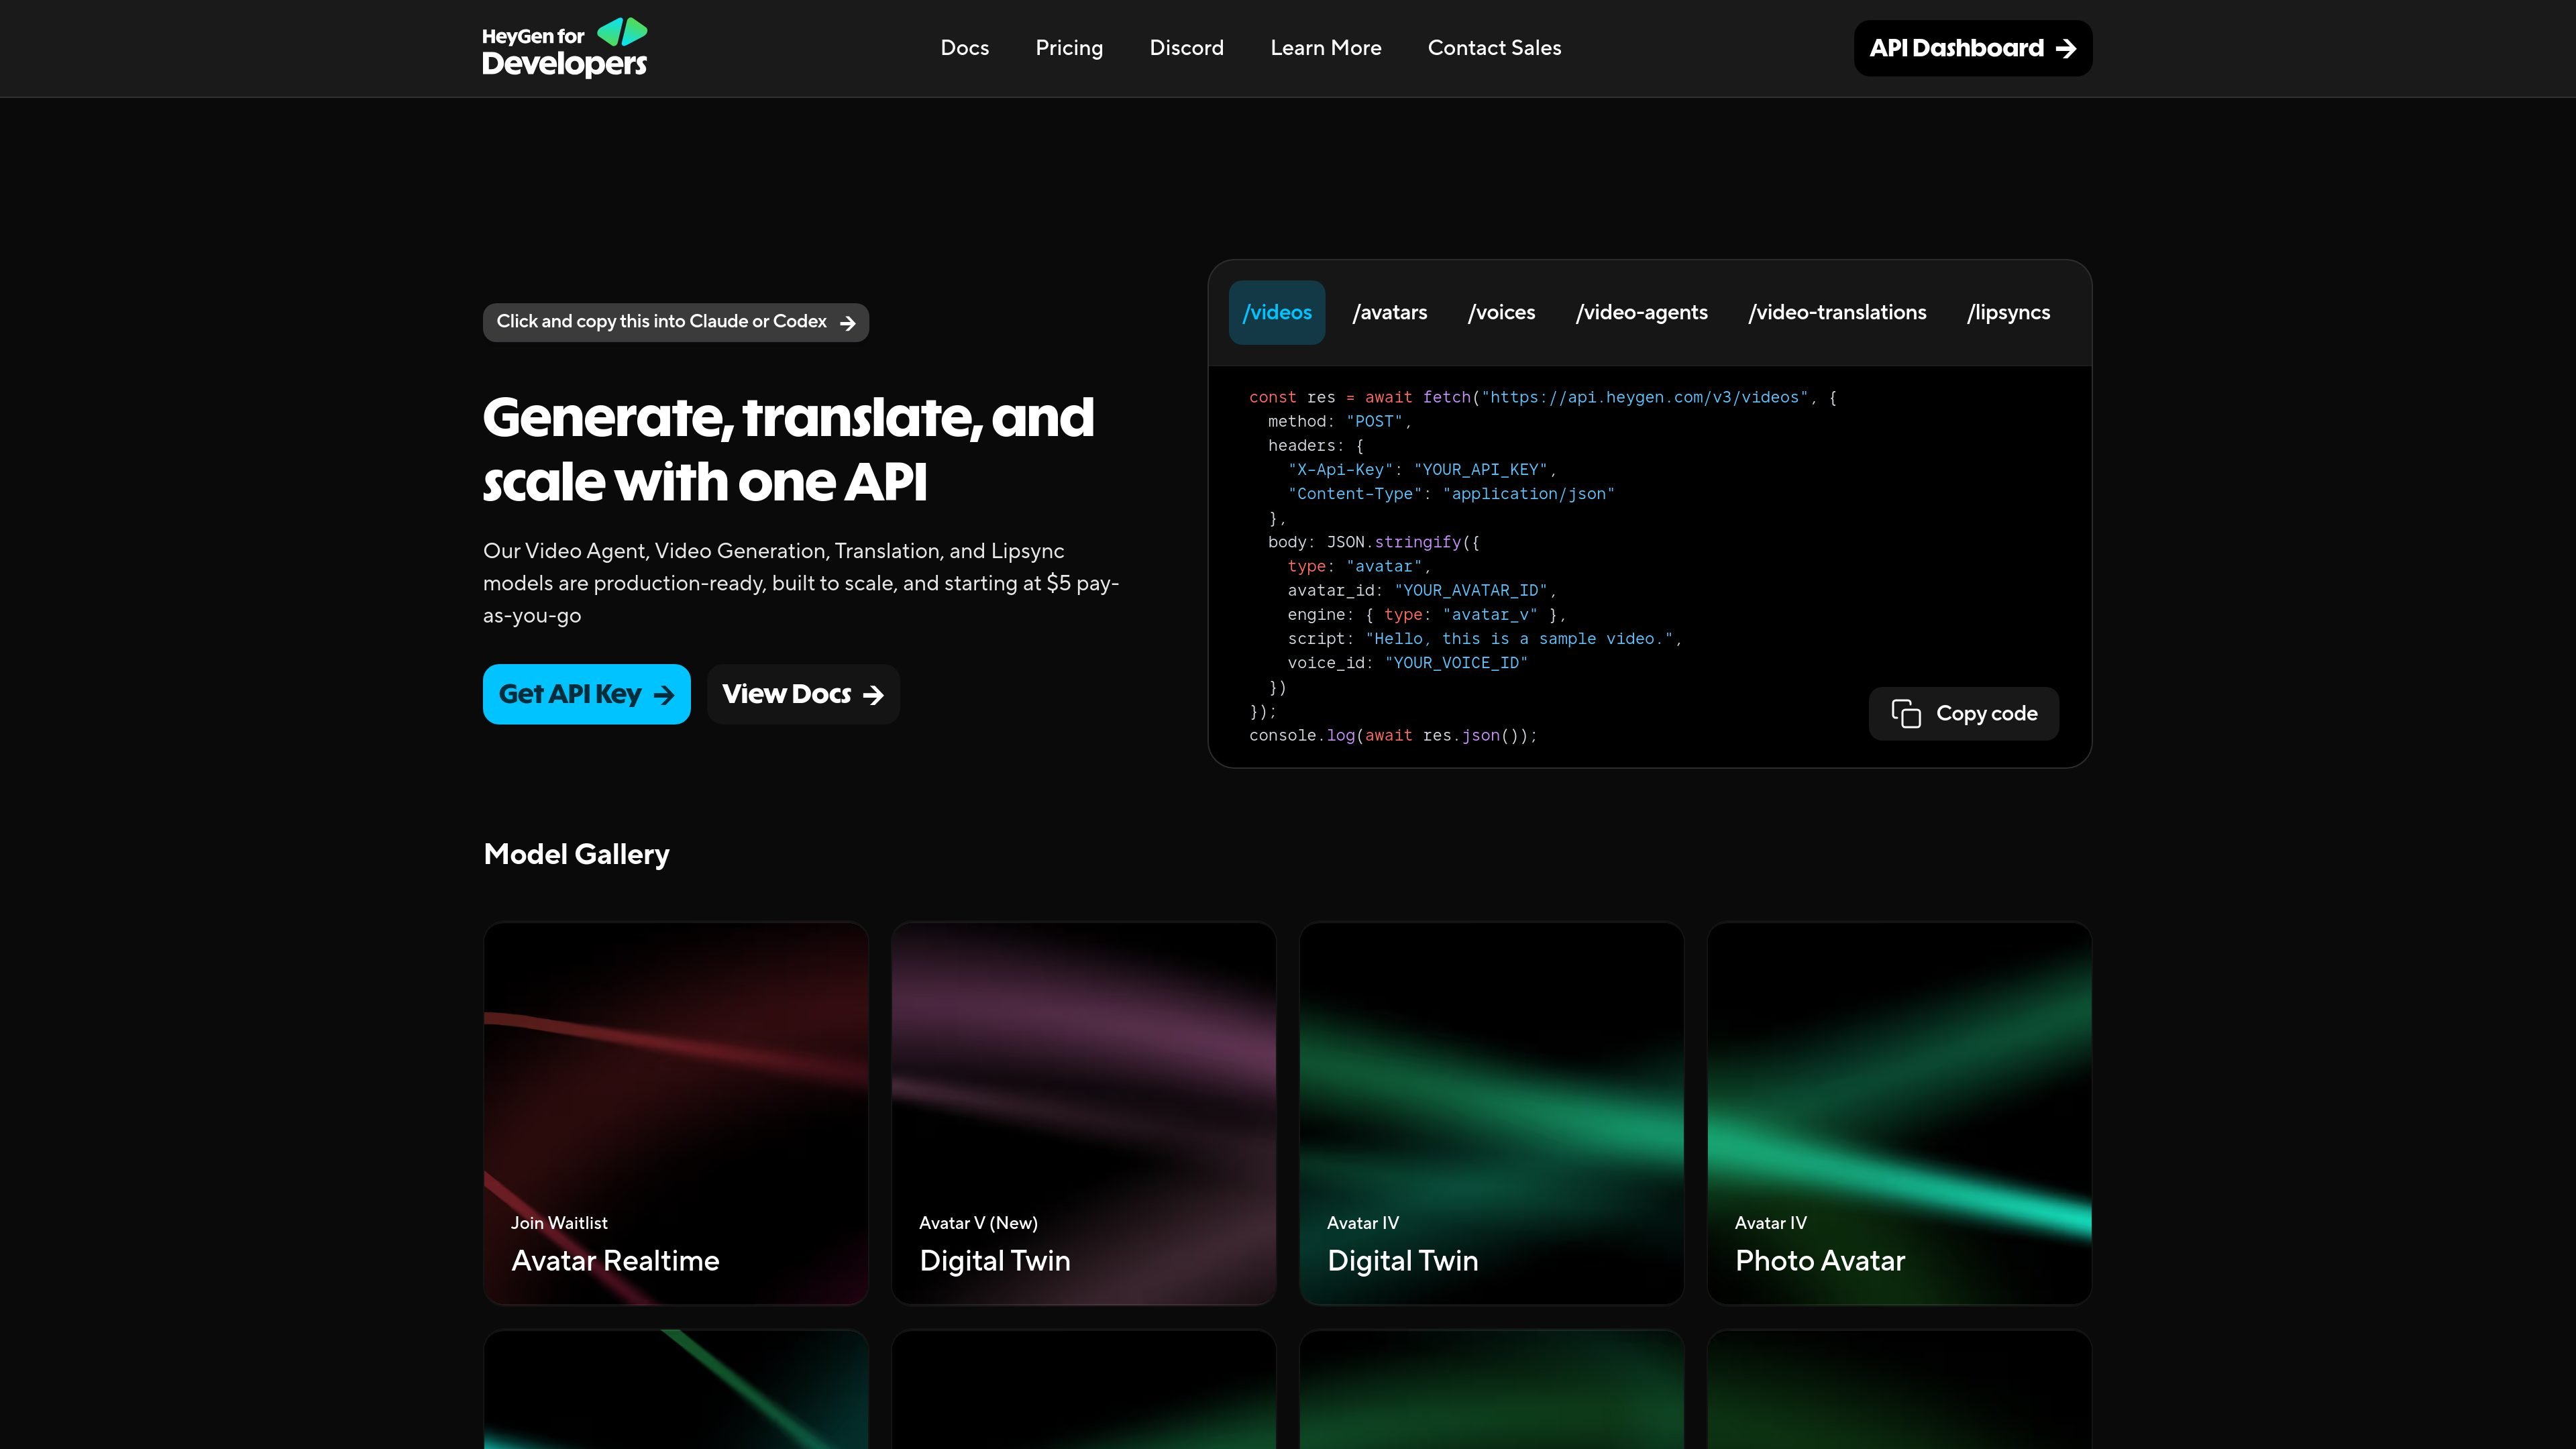Click the method "POST" line in code
2576x1449 pixels.
pyautogui.click(x=1339, y=422)
